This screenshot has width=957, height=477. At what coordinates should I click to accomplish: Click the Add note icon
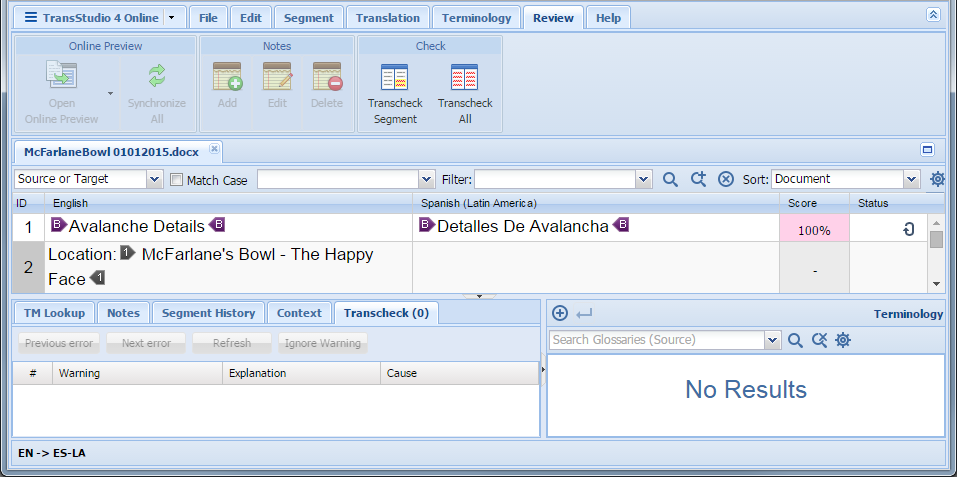(x=227, y=76)
